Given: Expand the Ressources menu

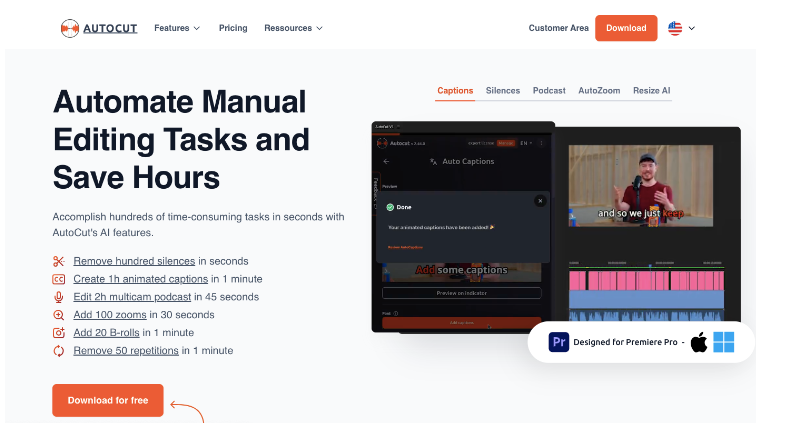Looking at the screenshot, I should click(293, 28).
